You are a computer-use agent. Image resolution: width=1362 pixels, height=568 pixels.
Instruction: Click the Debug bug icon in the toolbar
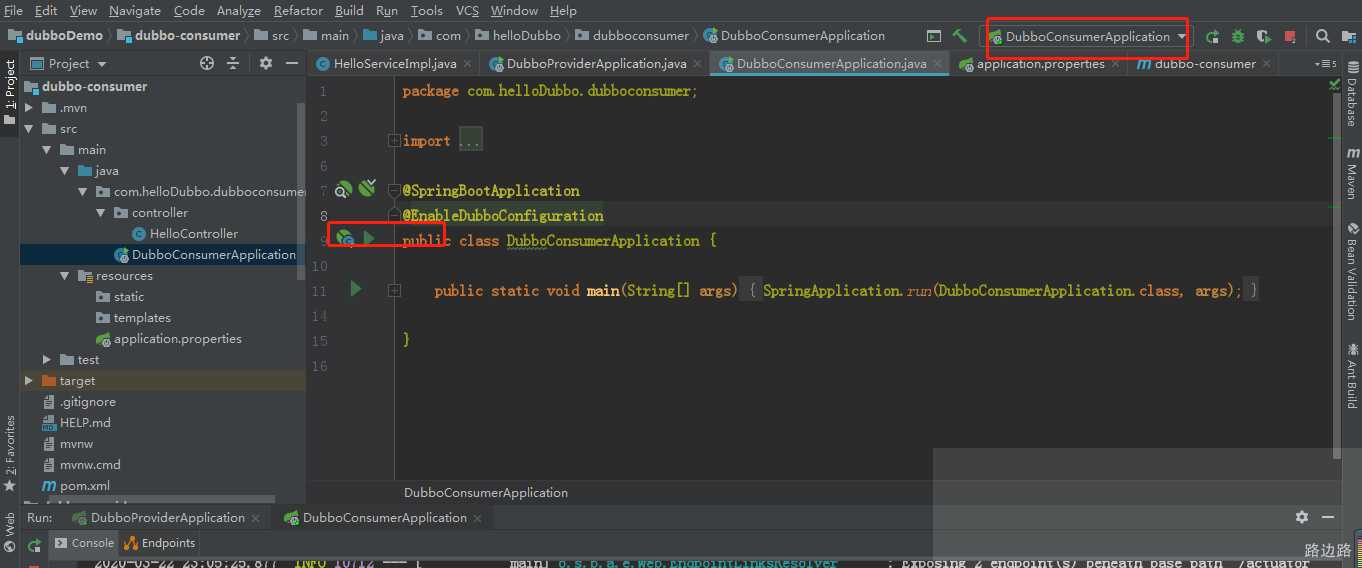1238,36
